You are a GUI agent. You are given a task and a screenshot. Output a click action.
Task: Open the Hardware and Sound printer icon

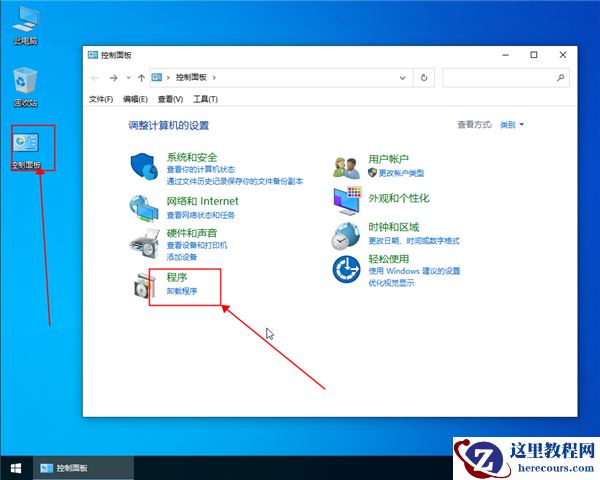145,244
